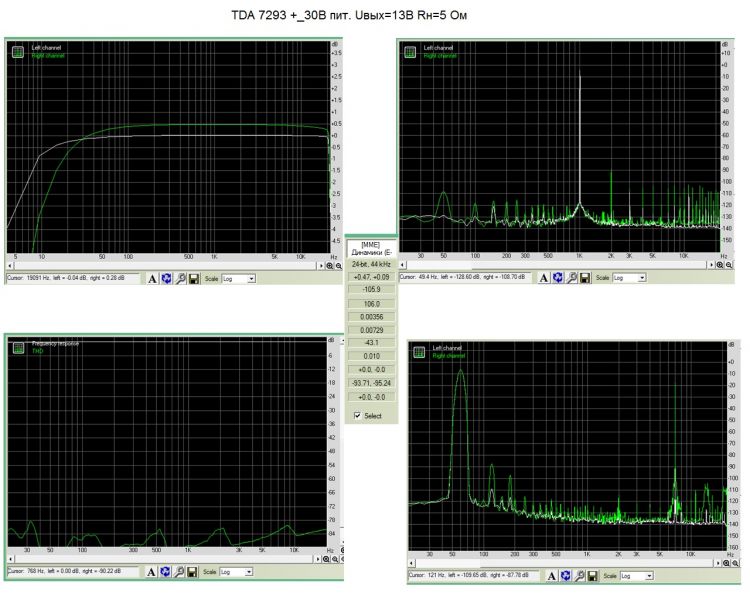The width and height of the screenshot is (750, 600).
Task: Select the [MME] Динамики results column header
Action: 371,248
